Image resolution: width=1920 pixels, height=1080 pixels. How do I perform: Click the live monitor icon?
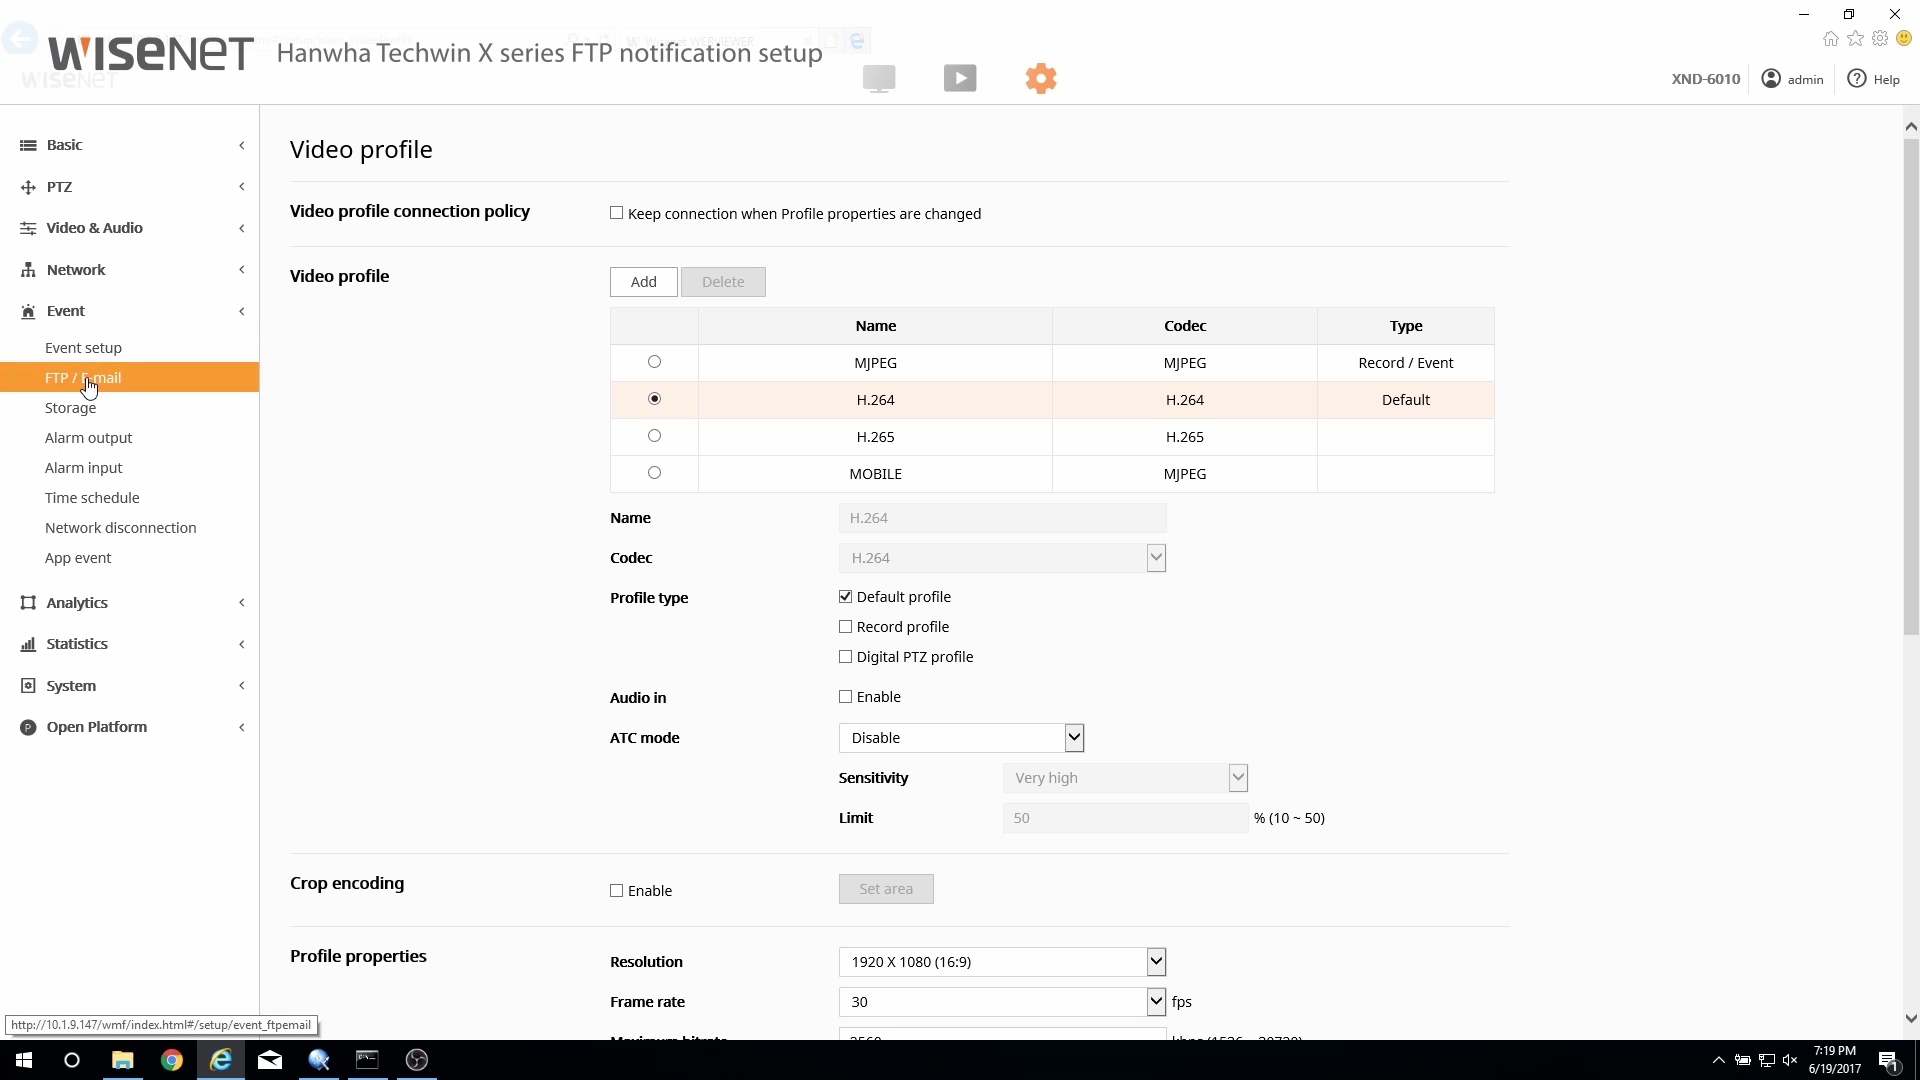(879, 78)
